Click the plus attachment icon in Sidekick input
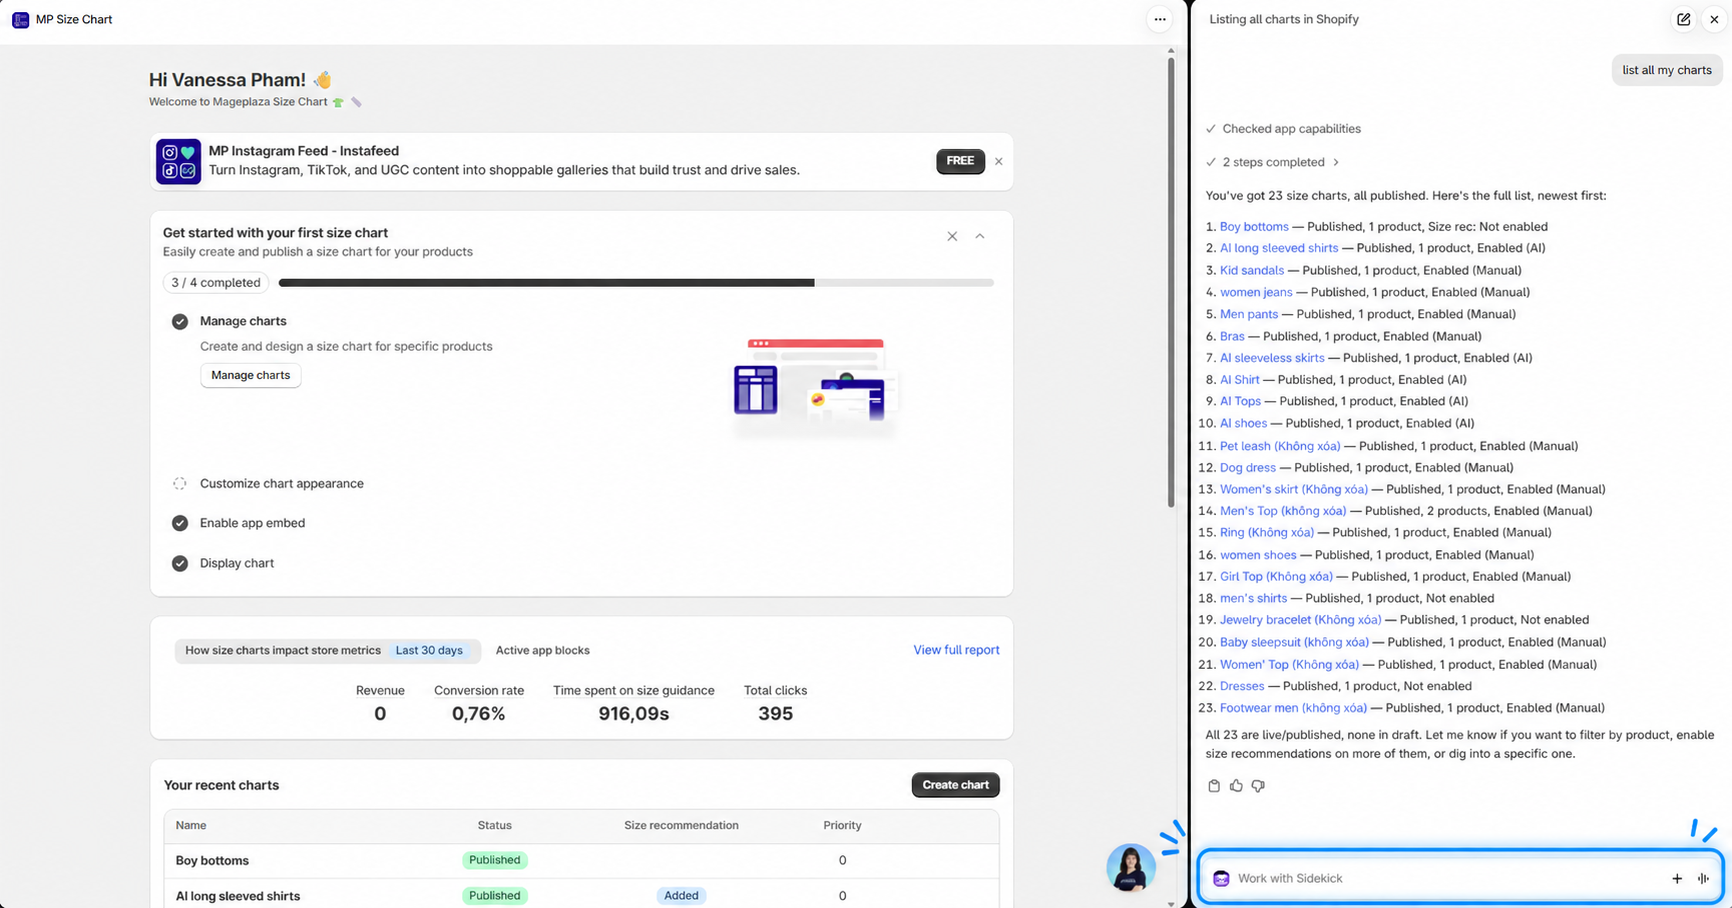The height and width of the screenshot is (908, 1732). [x=1677, y=878]
